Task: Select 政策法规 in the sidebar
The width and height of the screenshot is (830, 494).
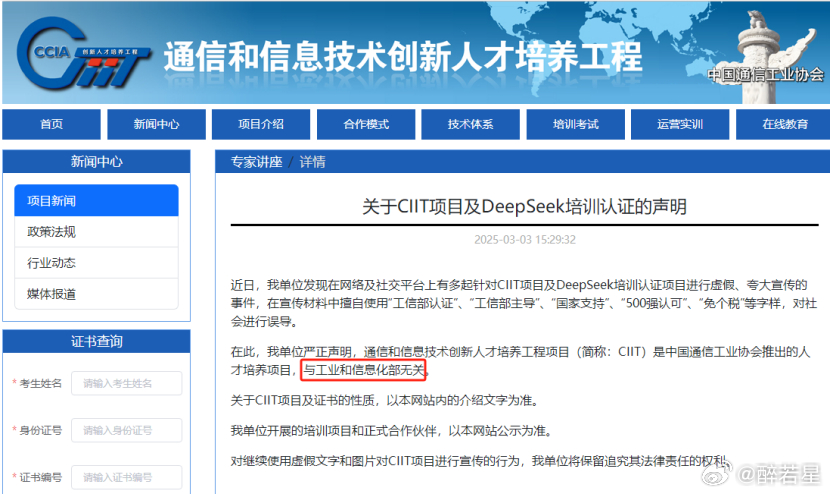Action: (x=96, y=232)
